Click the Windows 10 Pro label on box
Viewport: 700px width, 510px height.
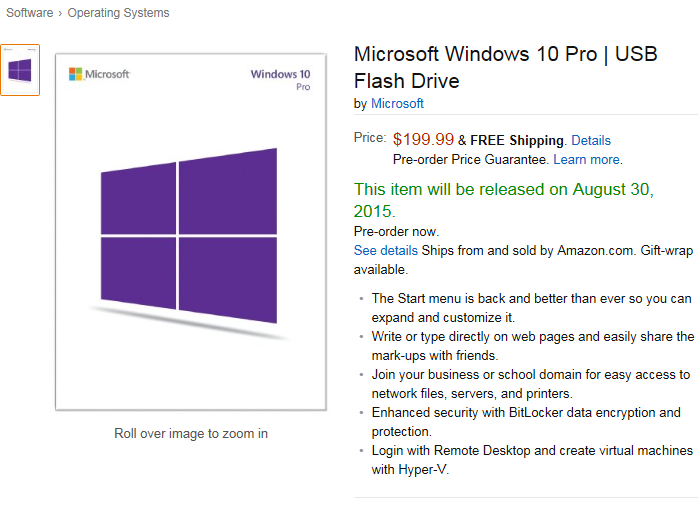(280, 79)
